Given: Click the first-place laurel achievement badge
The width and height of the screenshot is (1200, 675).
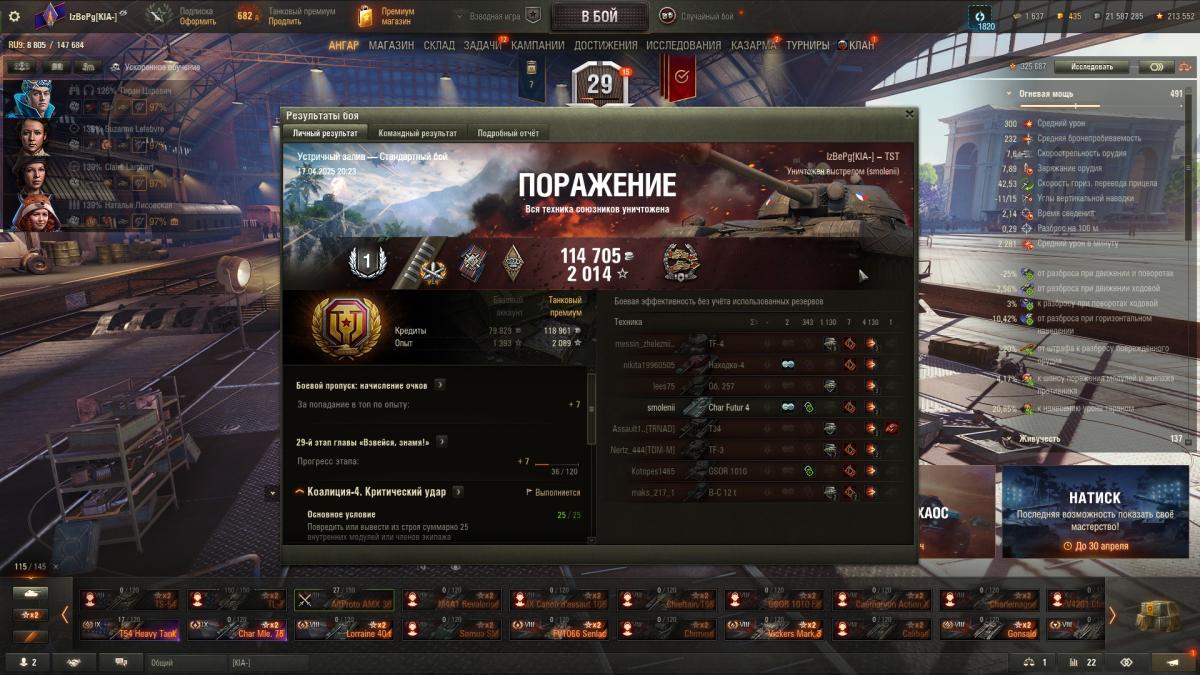Looking at the screenshot, I should pos(366,263).
